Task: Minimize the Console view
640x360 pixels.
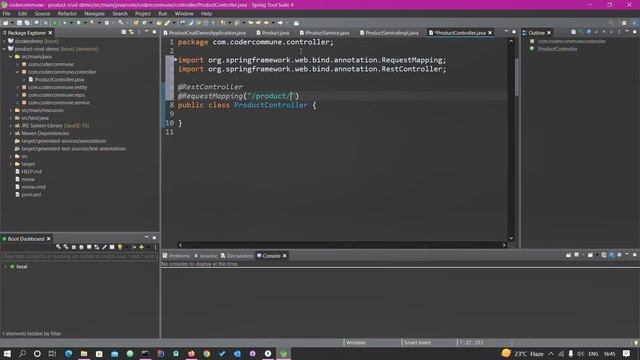Action: [x=627, y=255]
